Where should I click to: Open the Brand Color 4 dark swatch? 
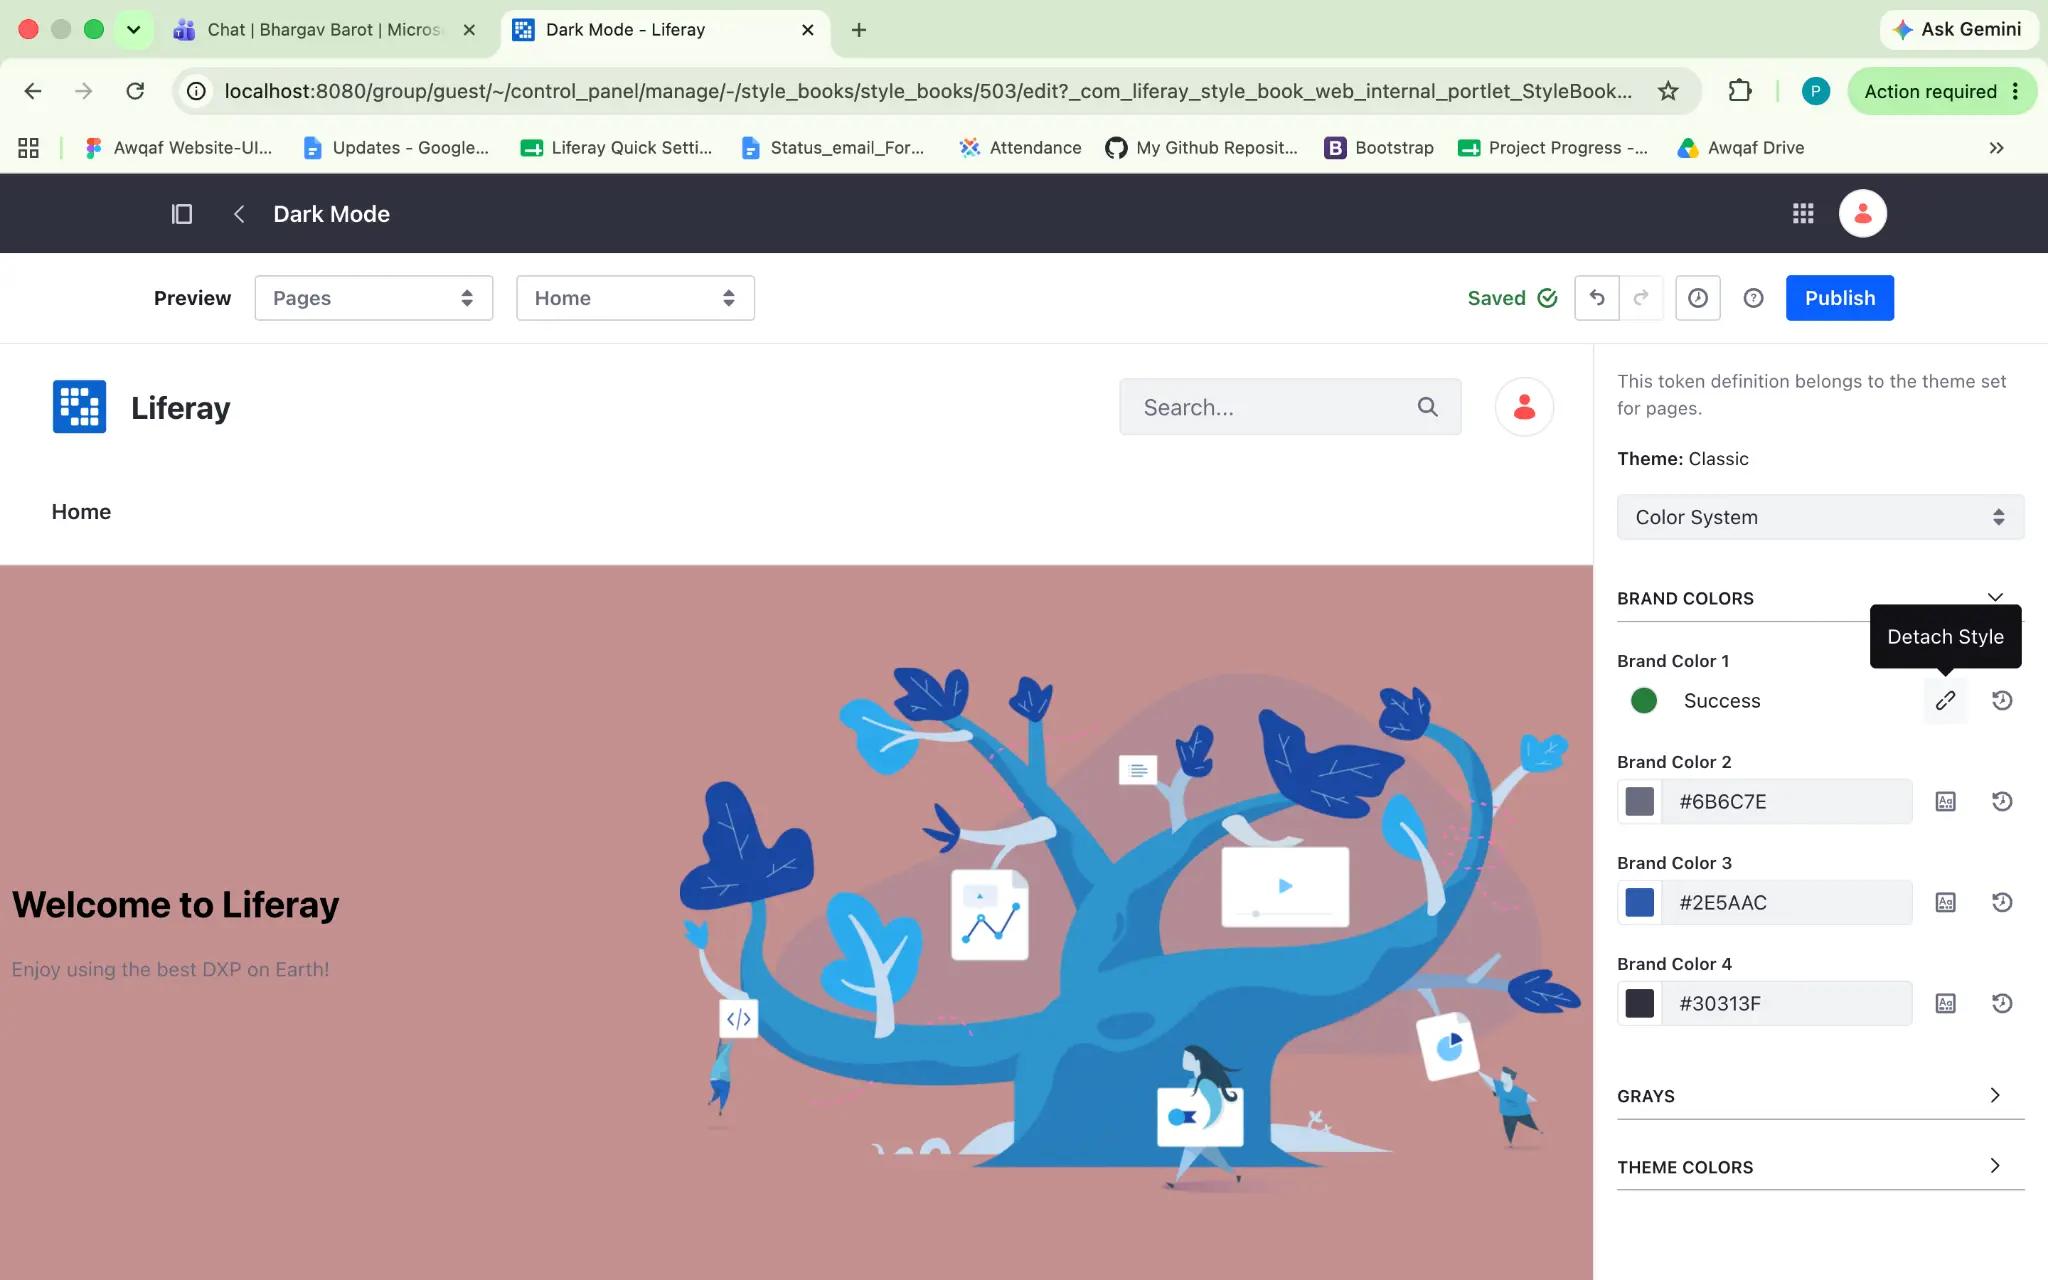point(1640,1004)
